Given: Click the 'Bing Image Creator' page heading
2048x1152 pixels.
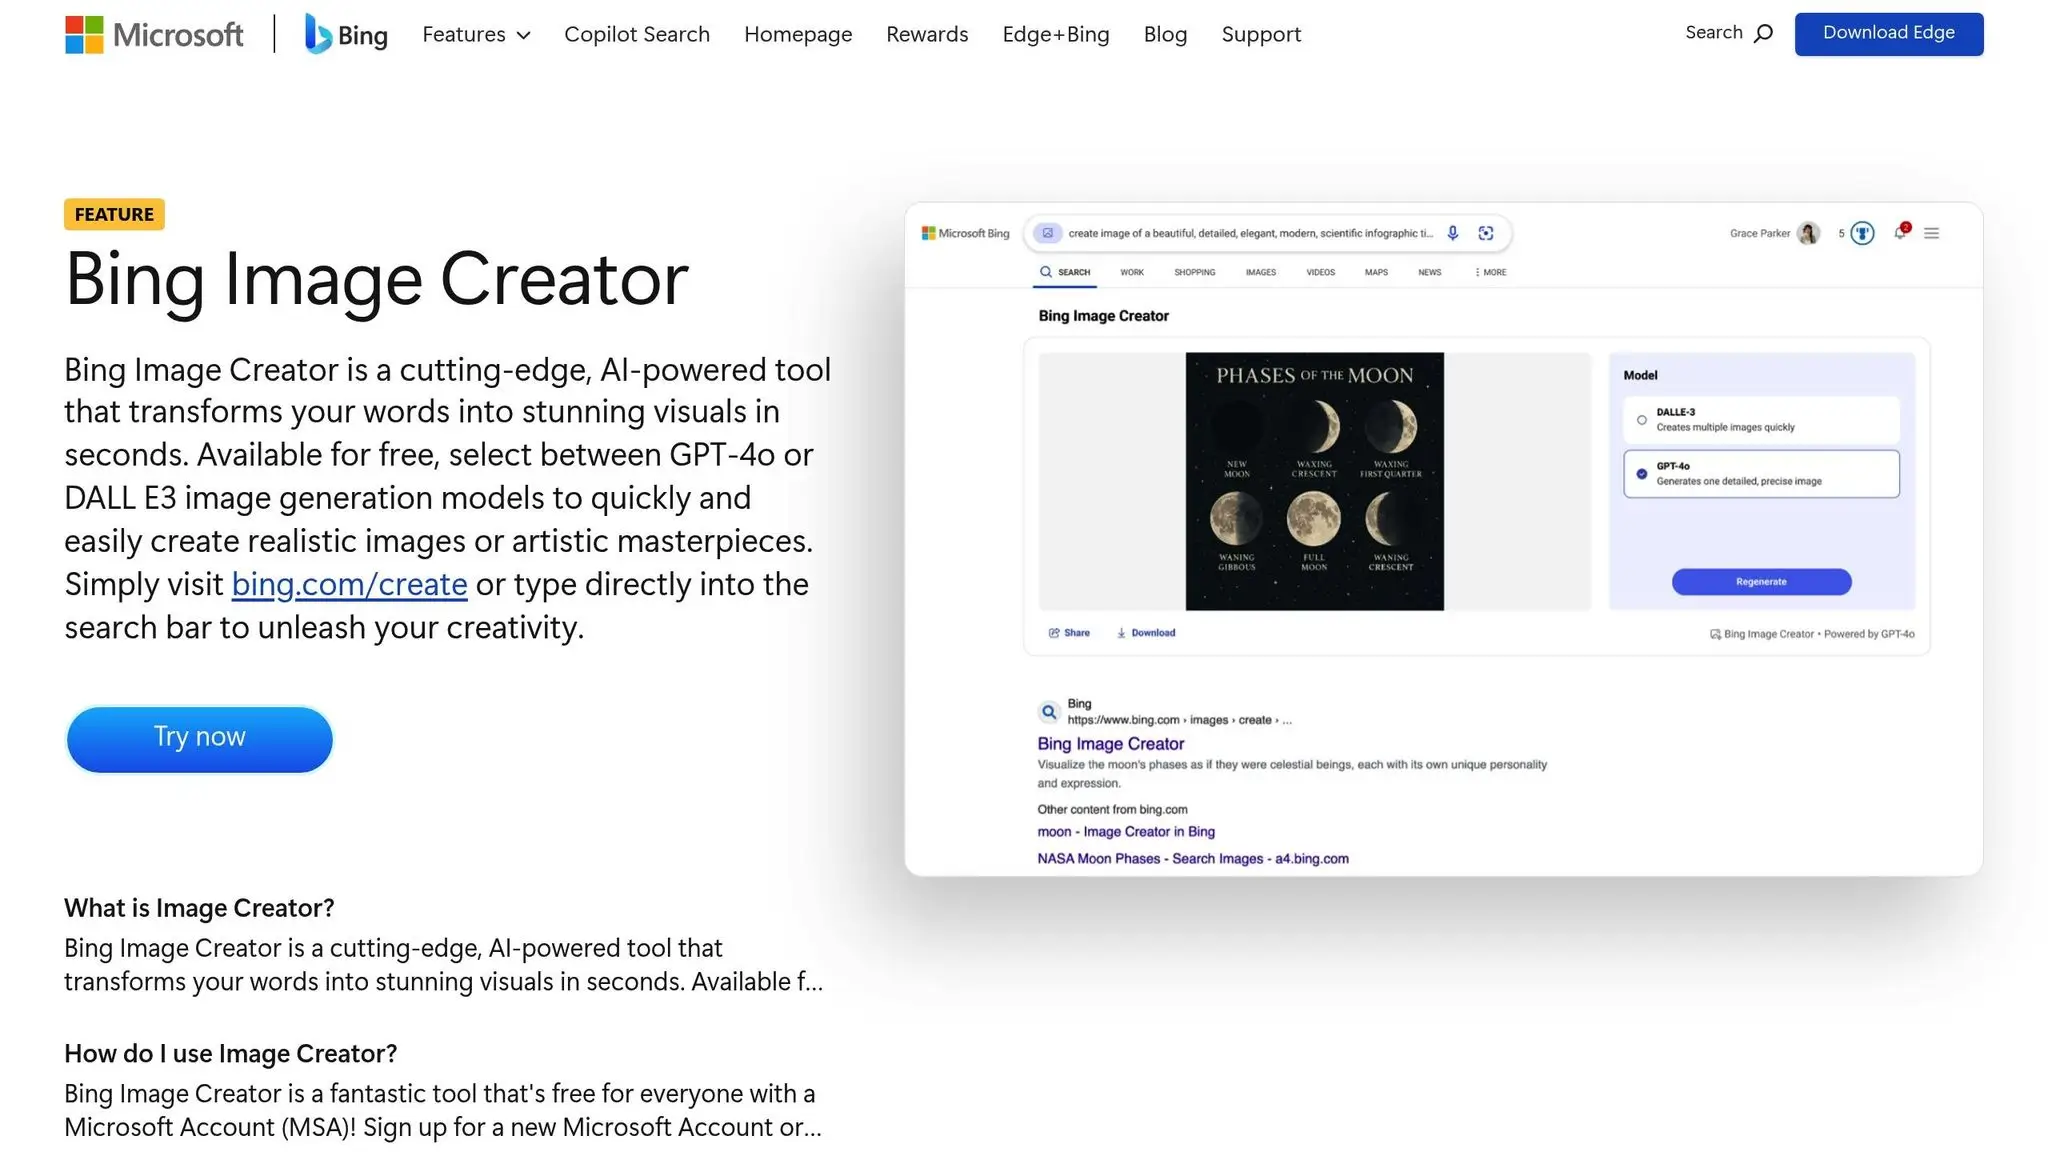Looking at the screenshot, I should [x=377, y=279].
